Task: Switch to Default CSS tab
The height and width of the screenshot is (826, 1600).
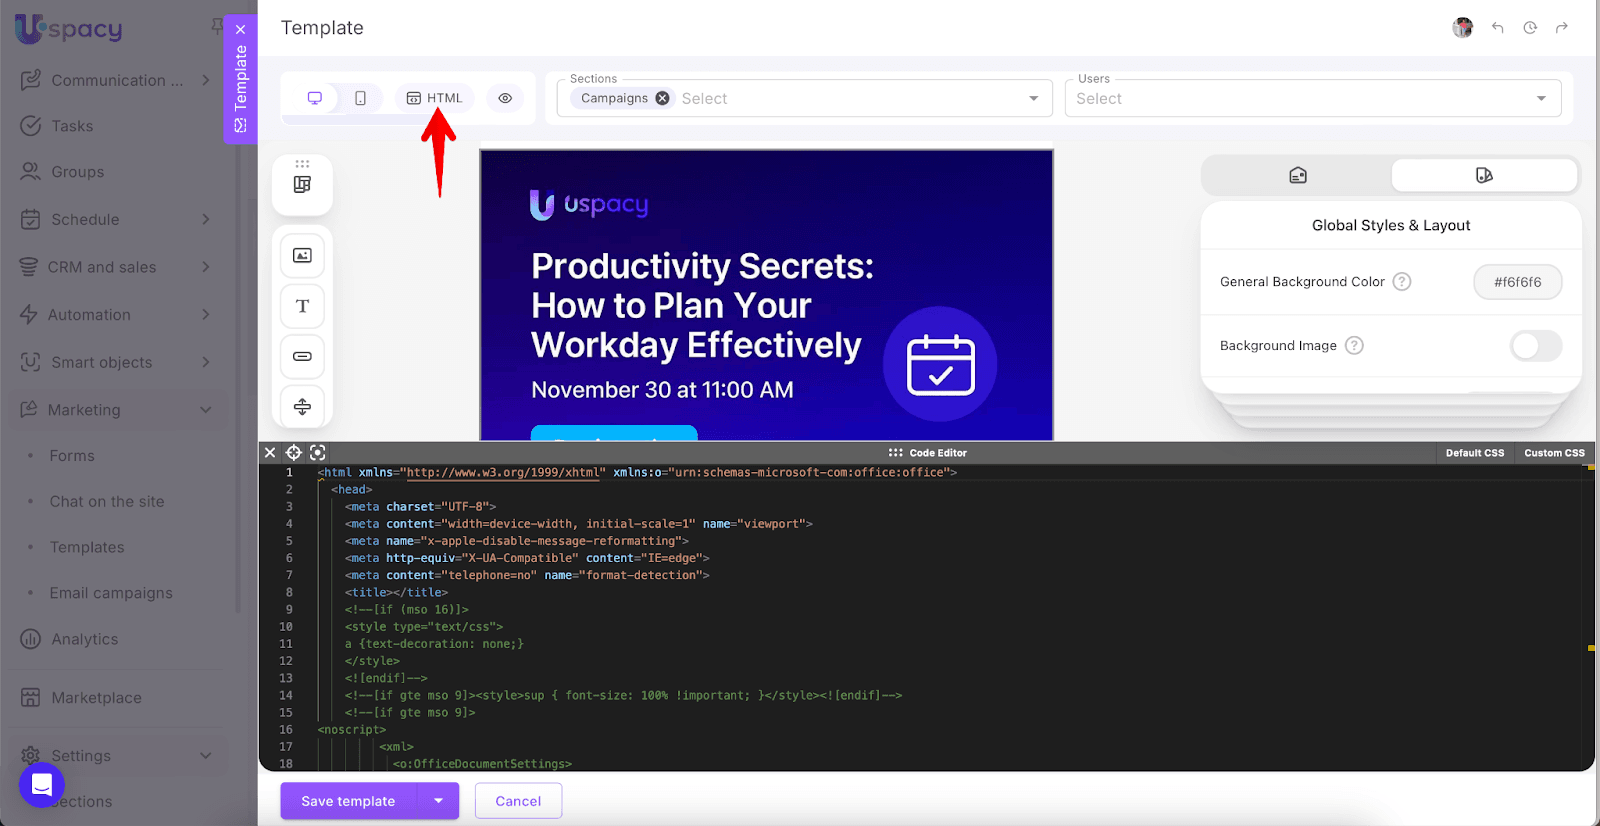Action: tap(1475, 453)
